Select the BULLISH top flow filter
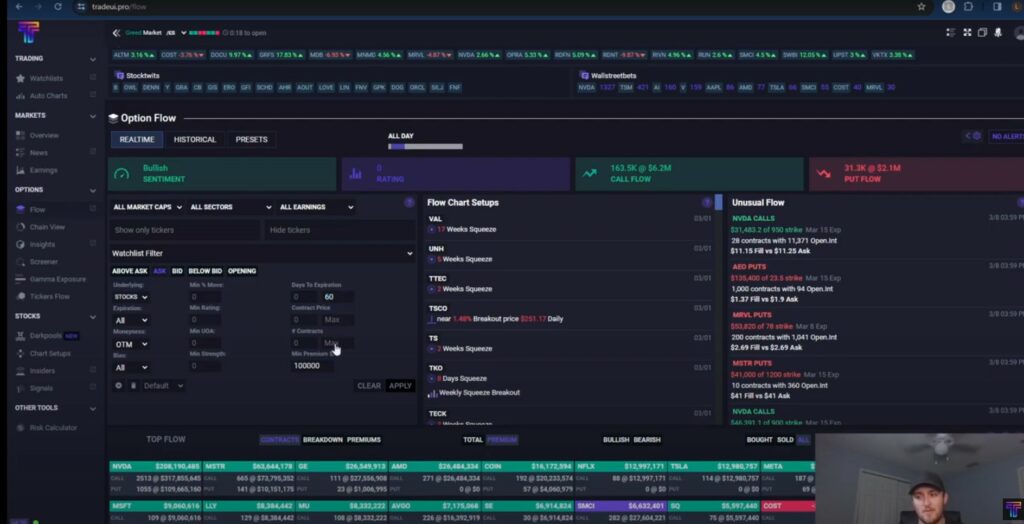 616,440
